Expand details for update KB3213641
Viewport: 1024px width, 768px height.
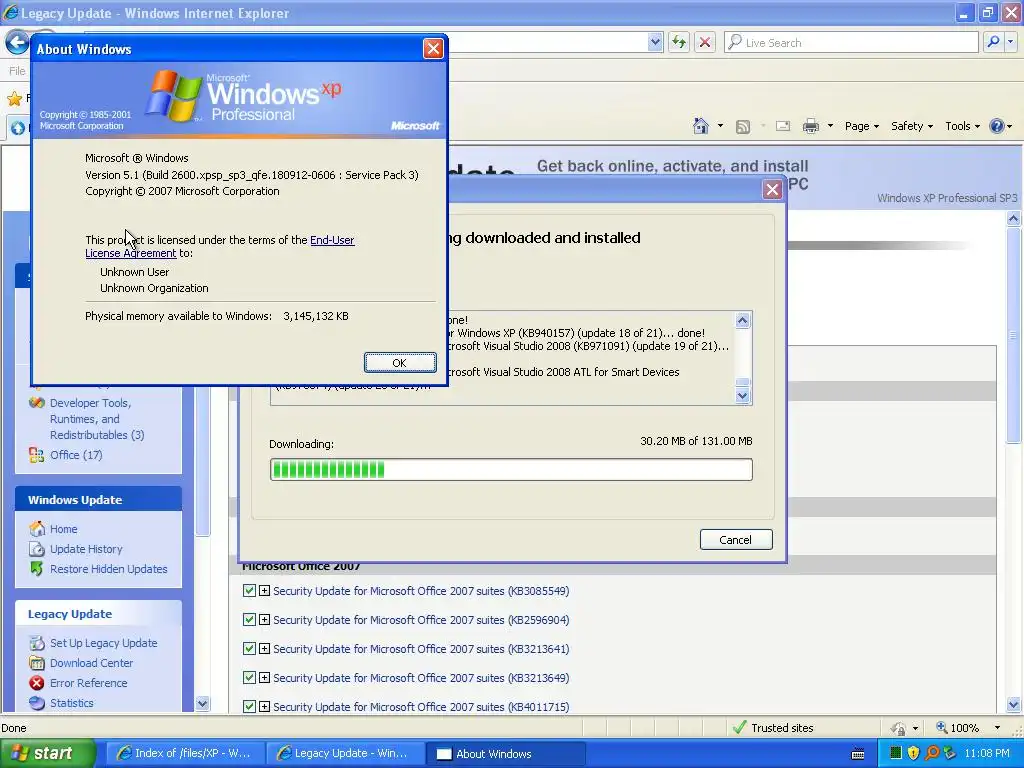click(x=264, y=648)
